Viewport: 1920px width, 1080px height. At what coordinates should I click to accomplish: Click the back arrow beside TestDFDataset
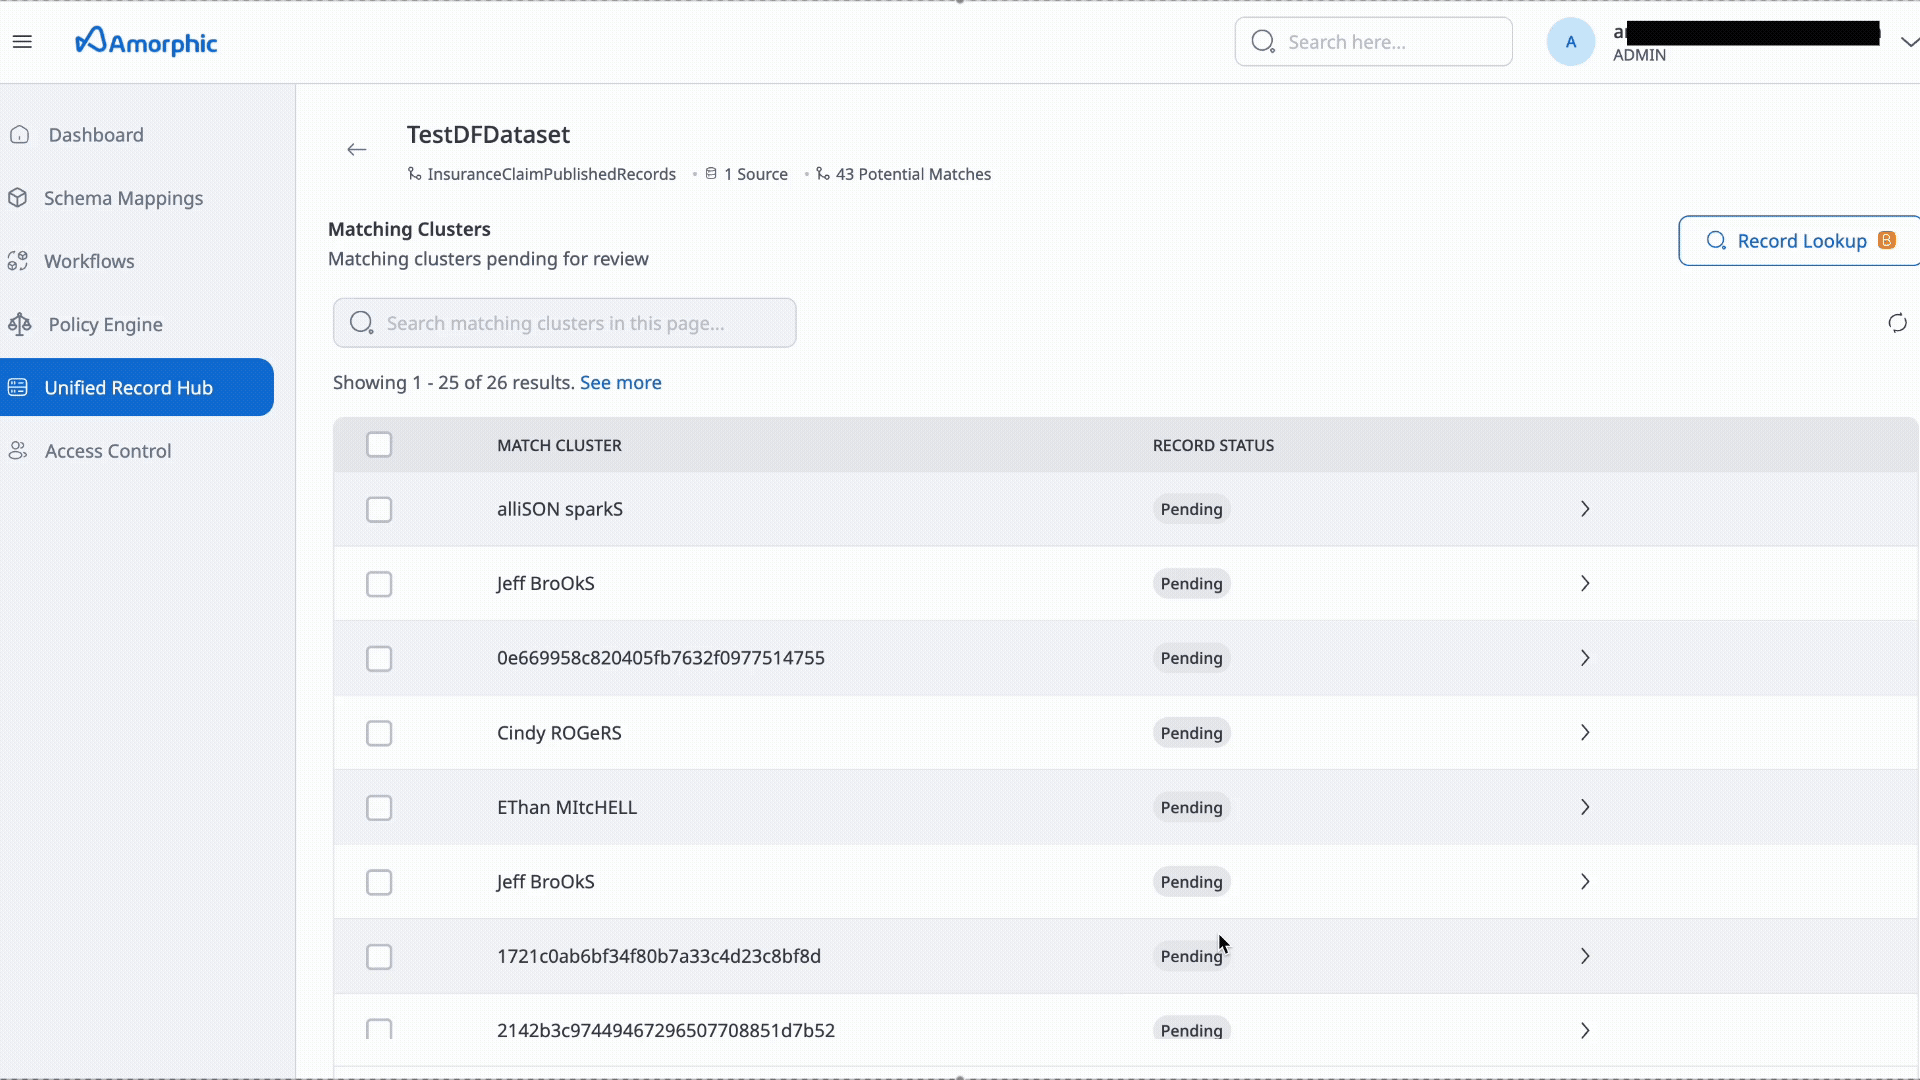point(357,149)
